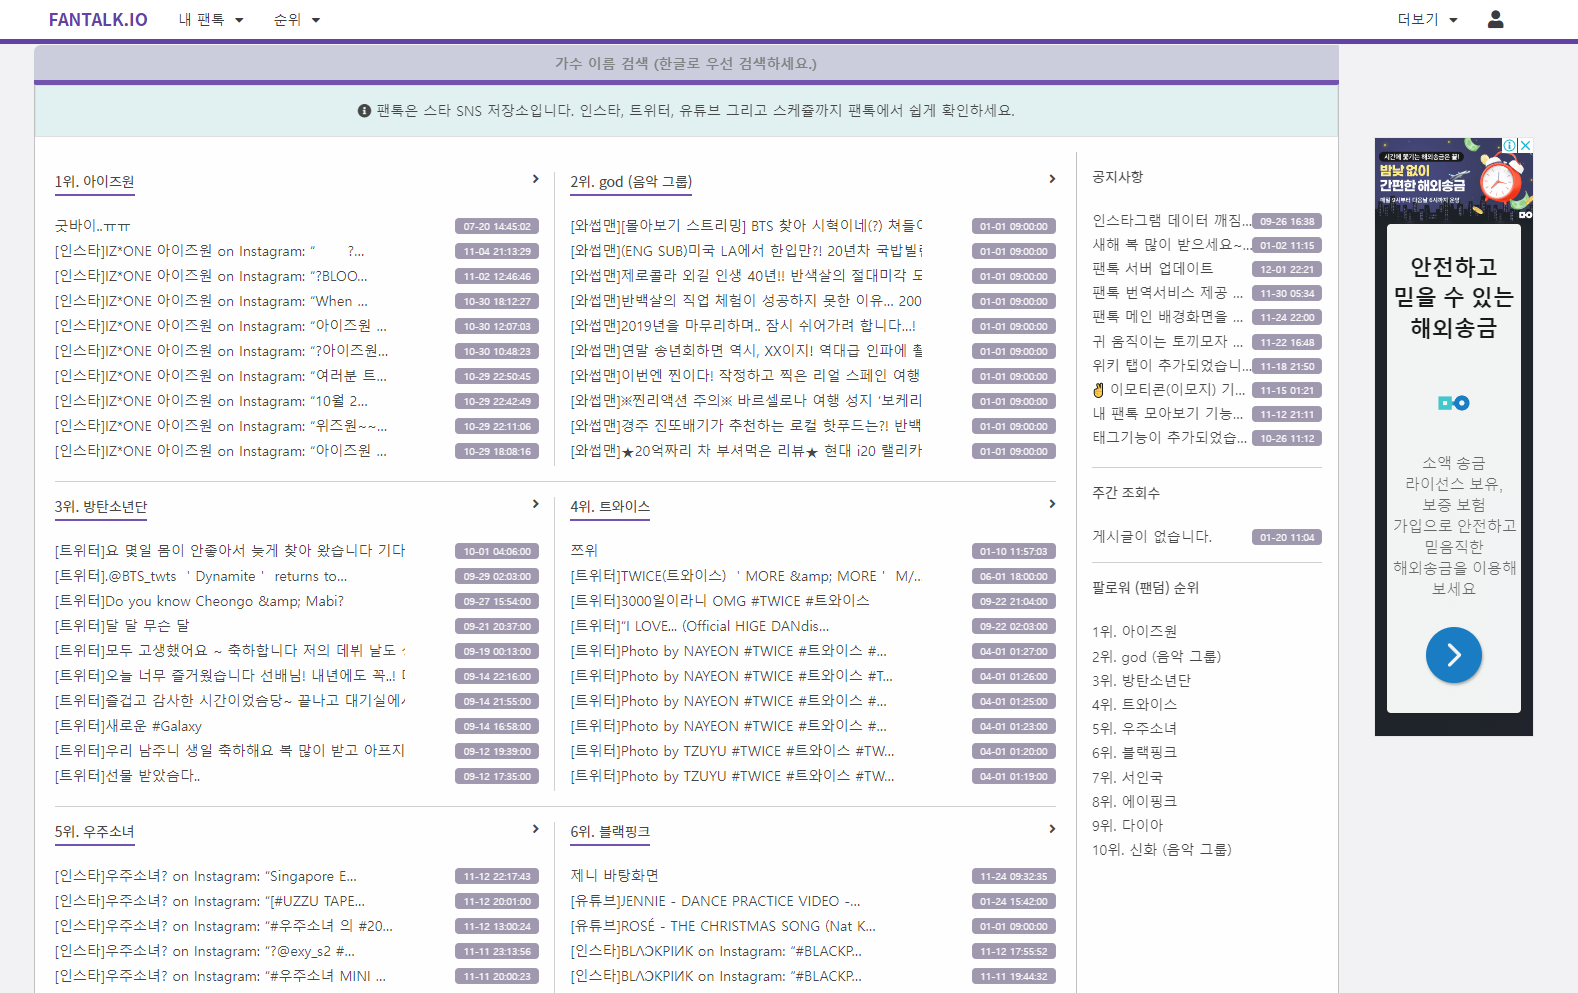Click the arrow next to 4위 트와이스
This screenshot has height=993, width=1578.
1051,504
